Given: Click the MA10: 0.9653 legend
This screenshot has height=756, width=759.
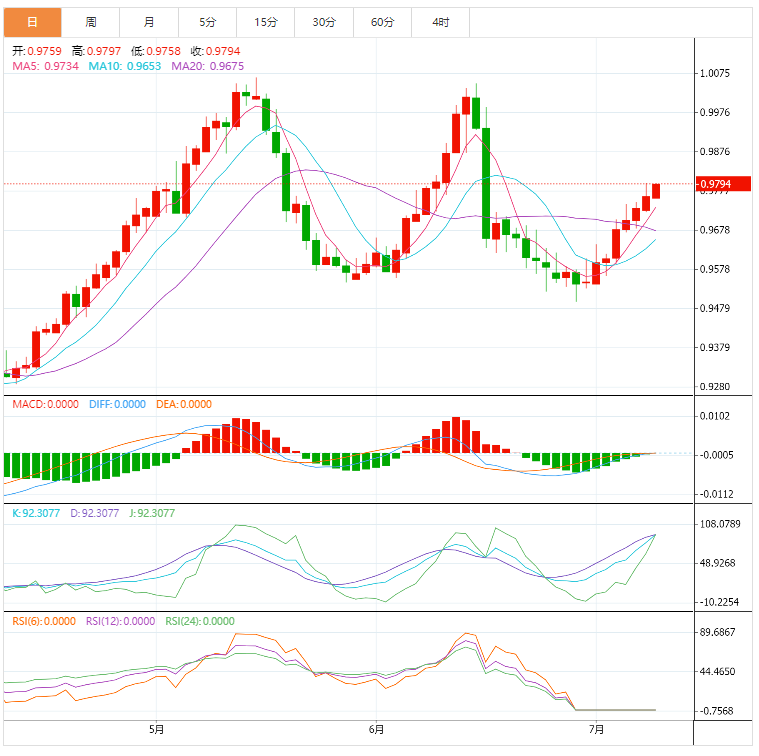Looking at the screenshot, I should 124,66.
